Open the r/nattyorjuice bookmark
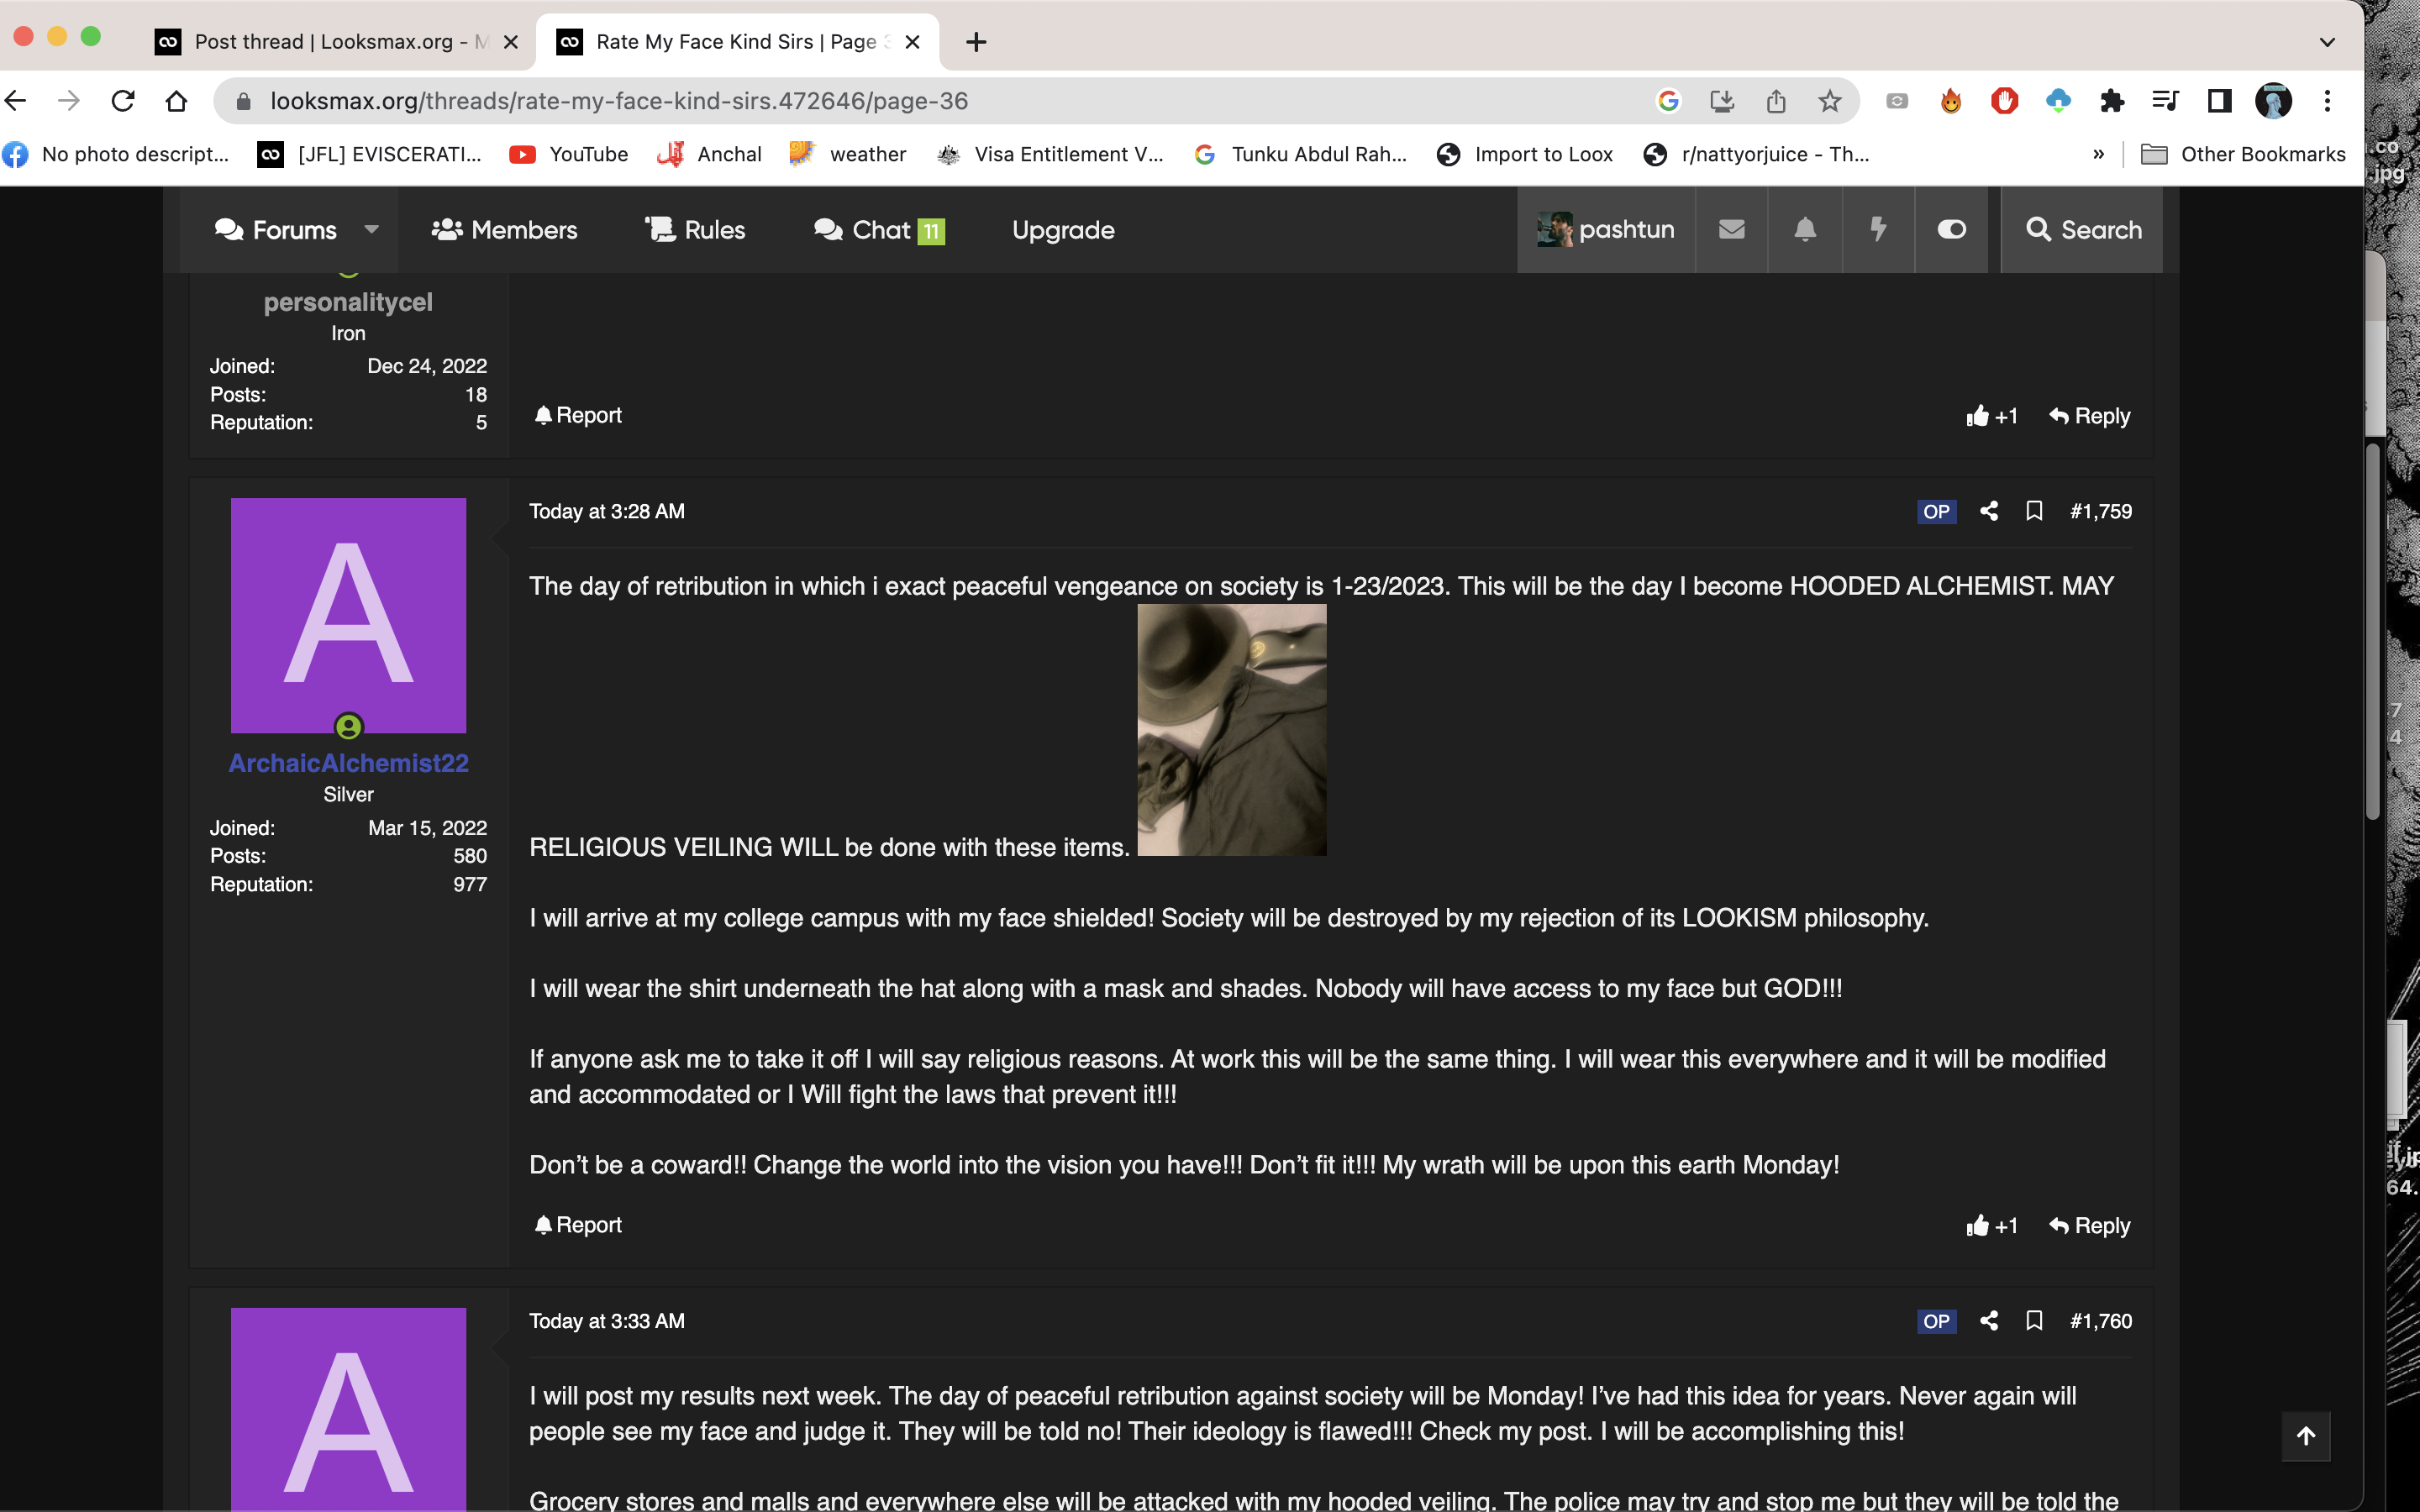The width and height of the screenshot is (2420, 1512). tap(1757, 154)
